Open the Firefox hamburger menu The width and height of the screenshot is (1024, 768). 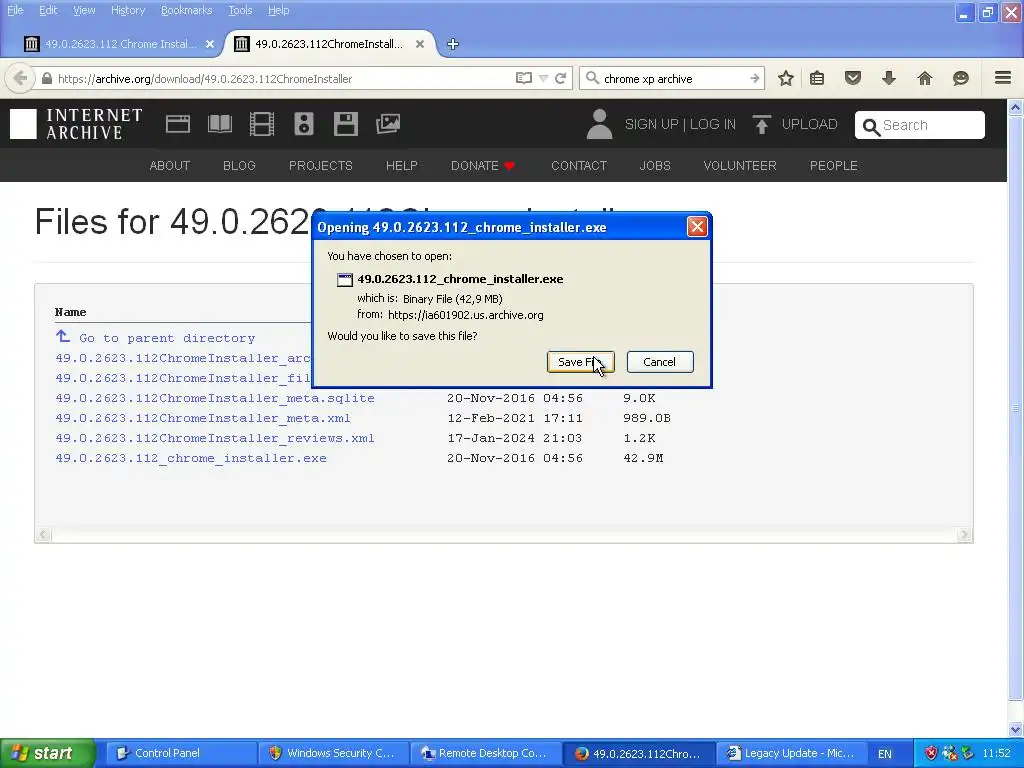[1003, 78]
